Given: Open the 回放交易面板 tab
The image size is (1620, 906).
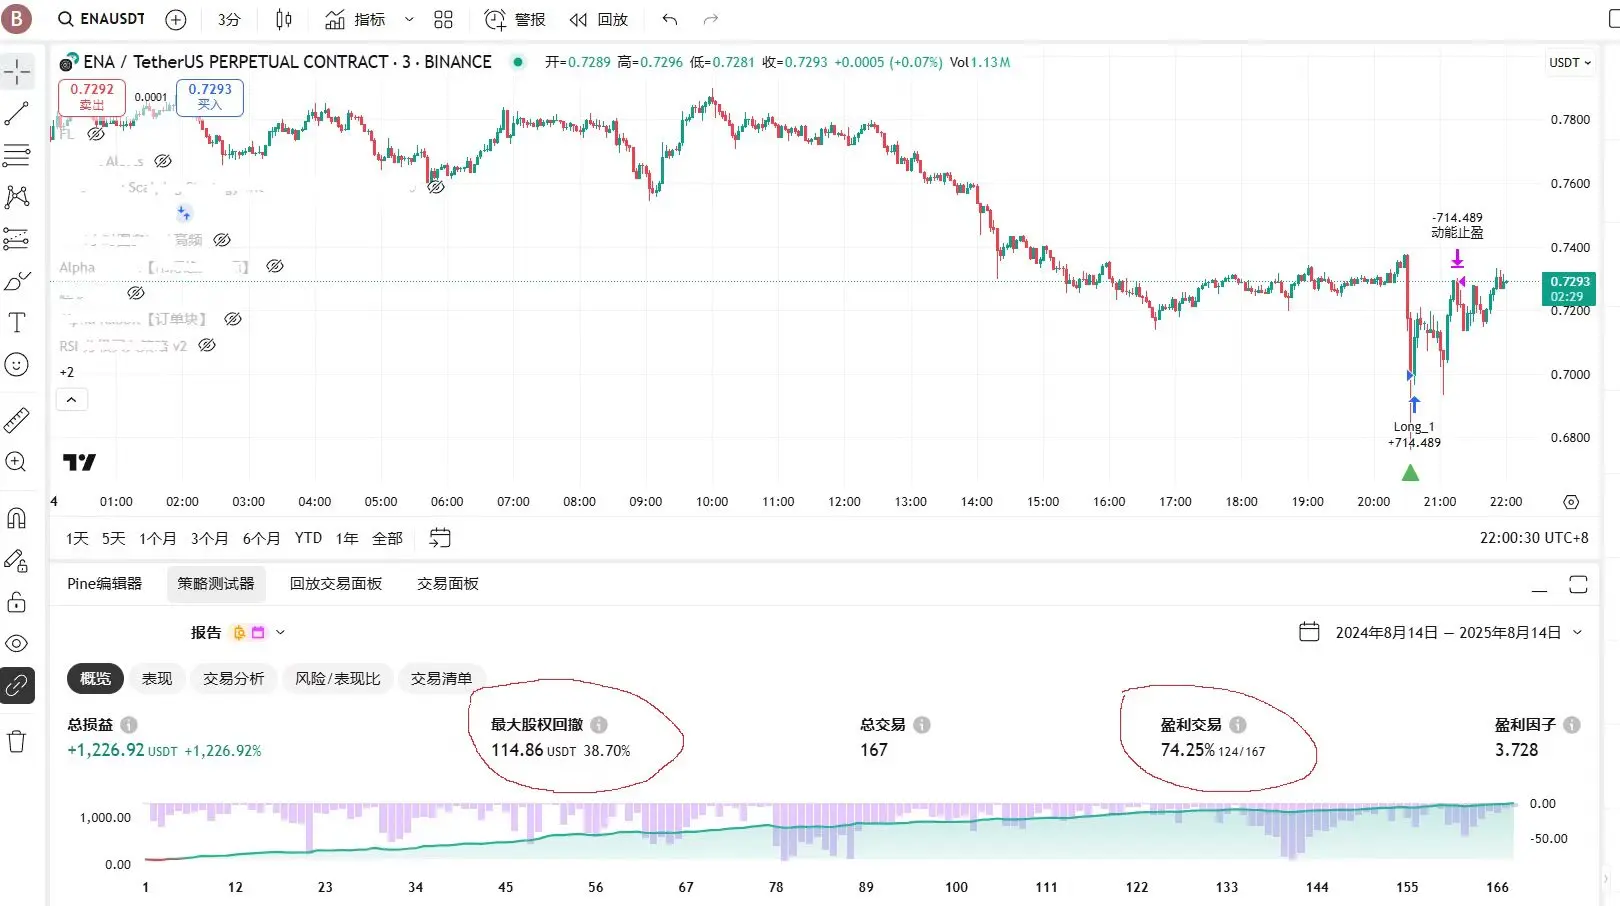Looking at the screenshot, I should coord(336,583).
